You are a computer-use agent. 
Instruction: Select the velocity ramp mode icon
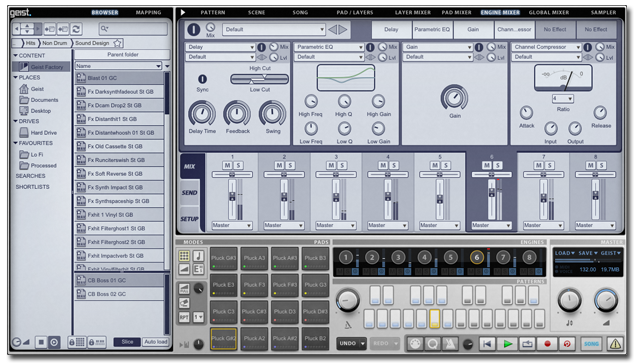coord(184,269)
